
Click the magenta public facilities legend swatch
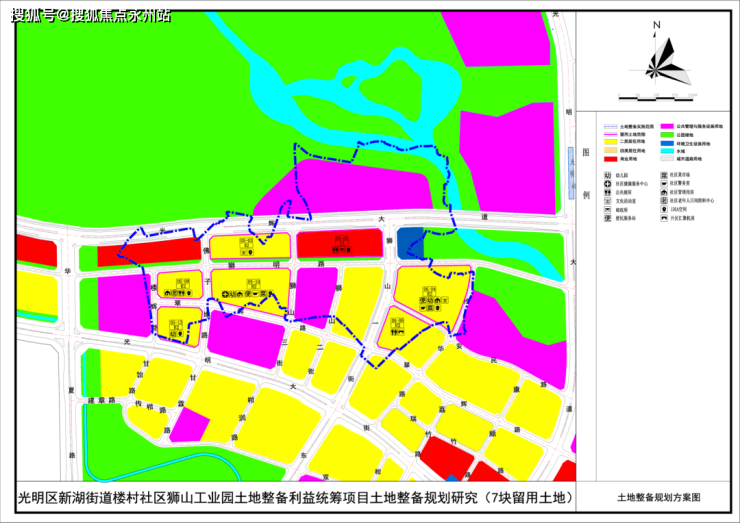pos(666,127)
